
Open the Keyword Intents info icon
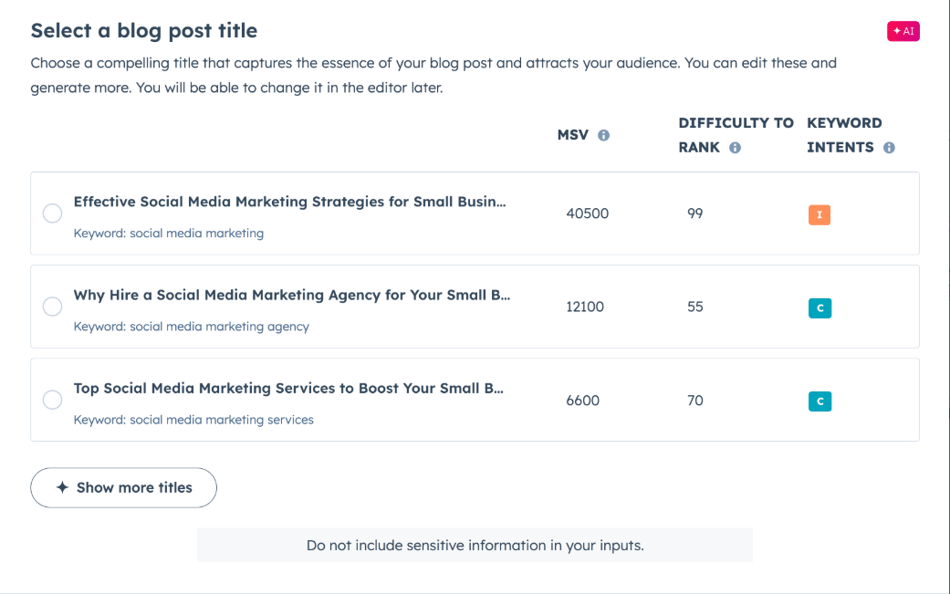[x=889, y=147]
